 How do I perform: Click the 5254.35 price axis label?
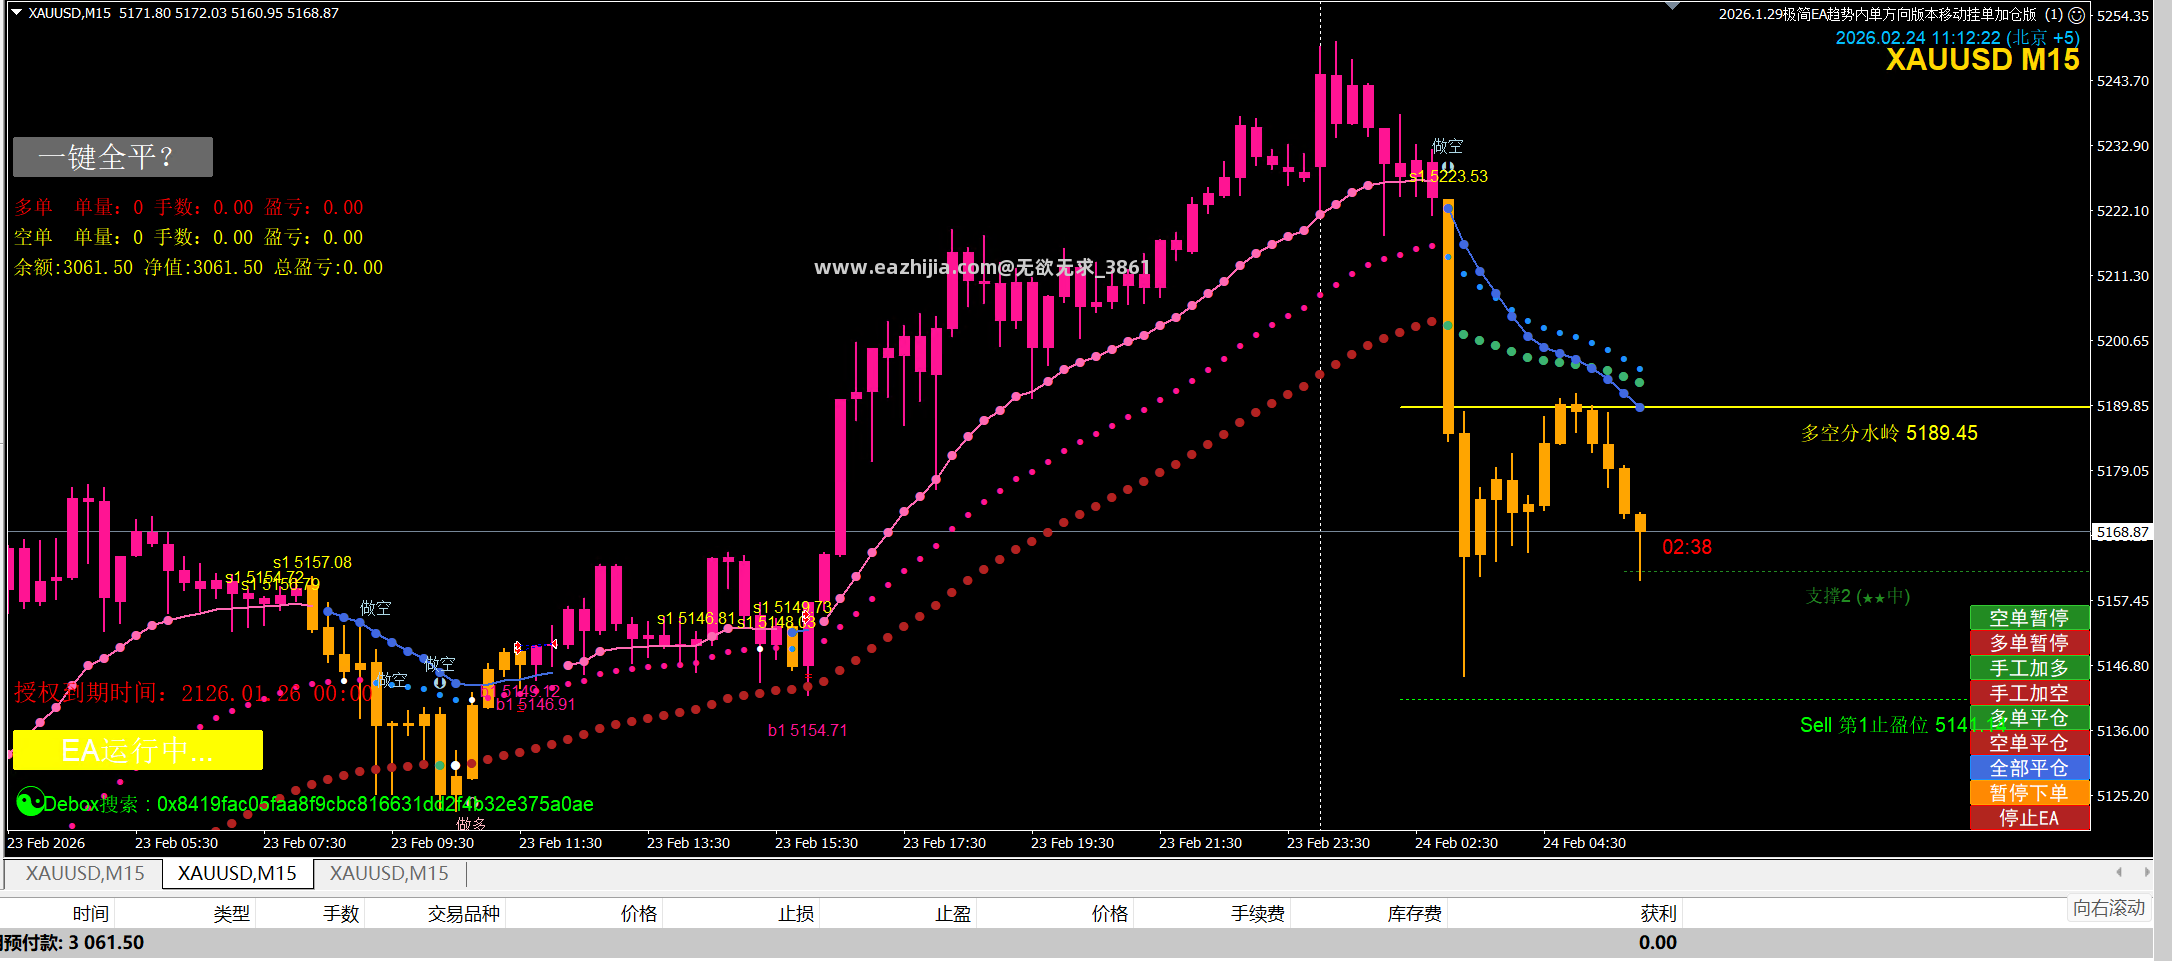(2123, 15)
